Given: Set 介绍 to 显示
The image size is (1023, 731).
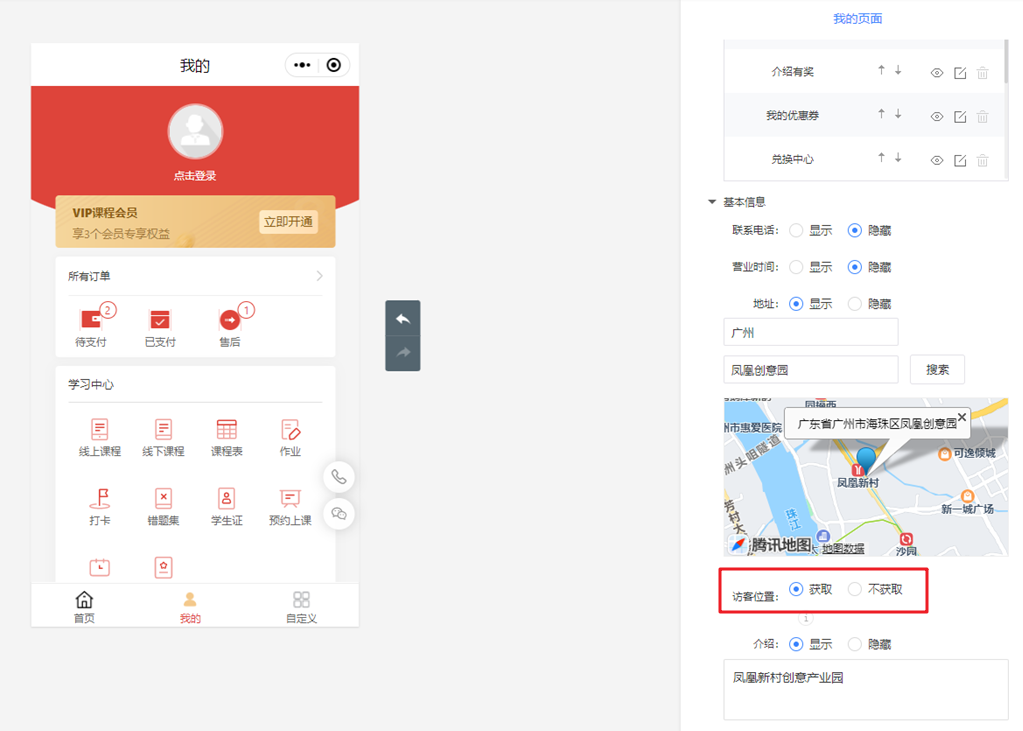Looking at the screenshot, I should (796, 644).
